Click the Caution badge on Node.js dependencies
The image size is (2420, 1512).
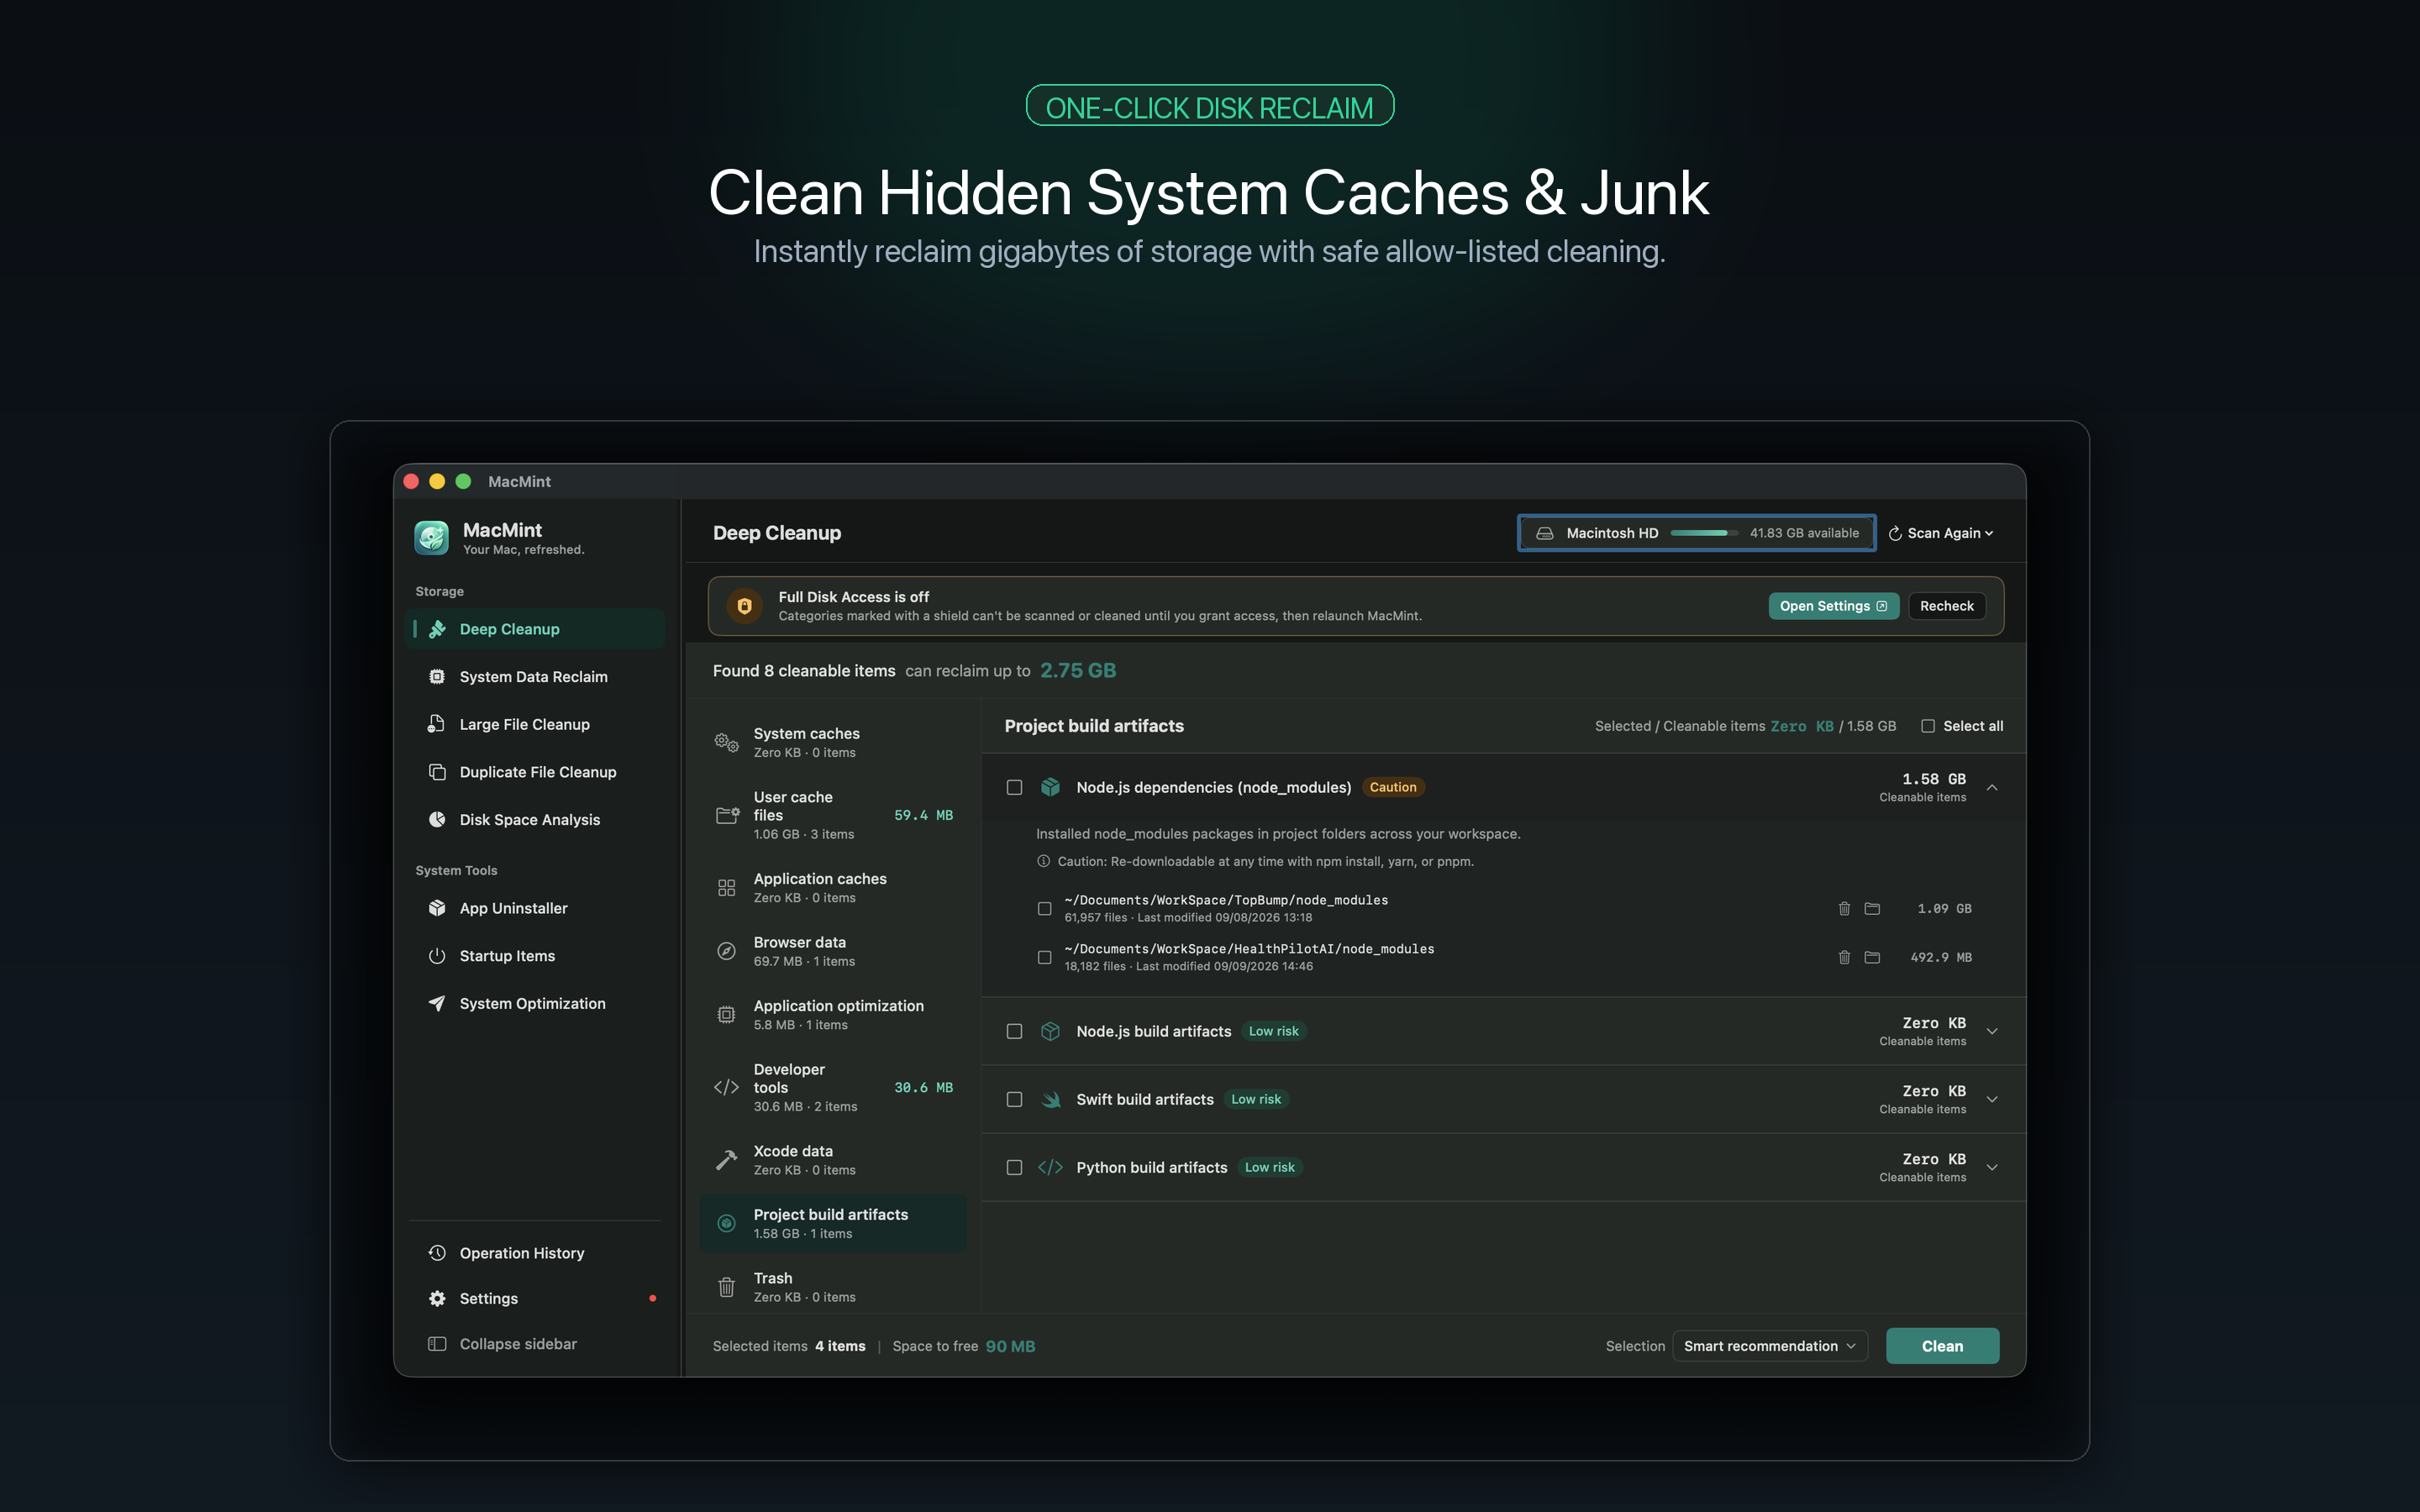[1393, 787]
